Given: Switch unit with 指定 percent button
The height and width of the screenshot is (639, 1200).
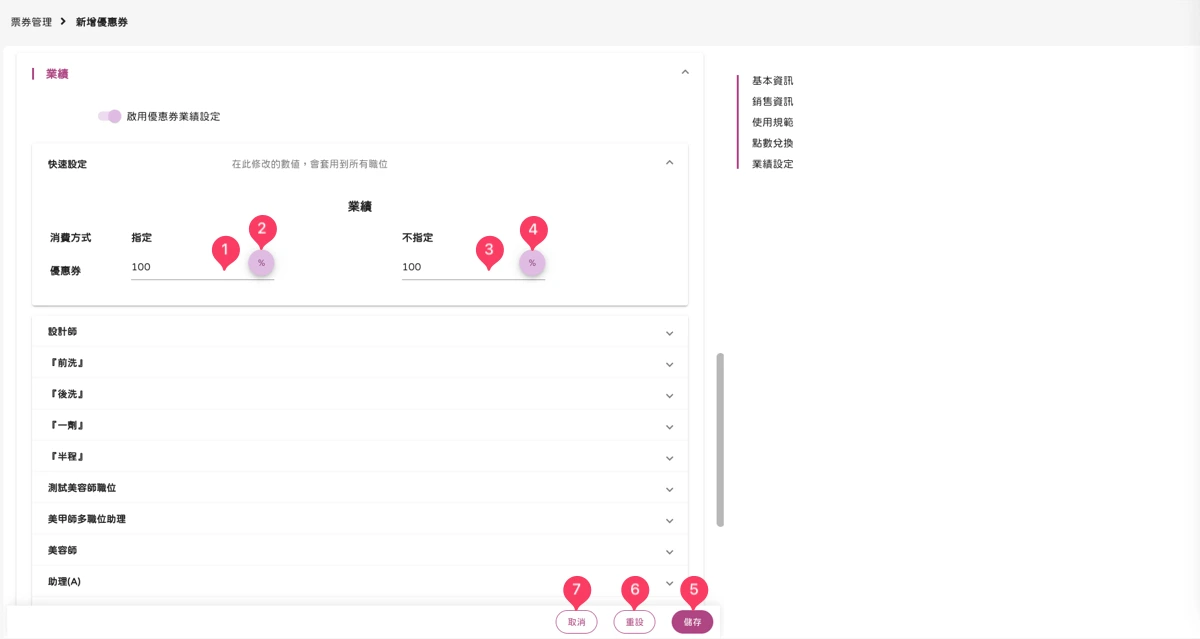Looking at the screenshot, I should click(261, 264).
